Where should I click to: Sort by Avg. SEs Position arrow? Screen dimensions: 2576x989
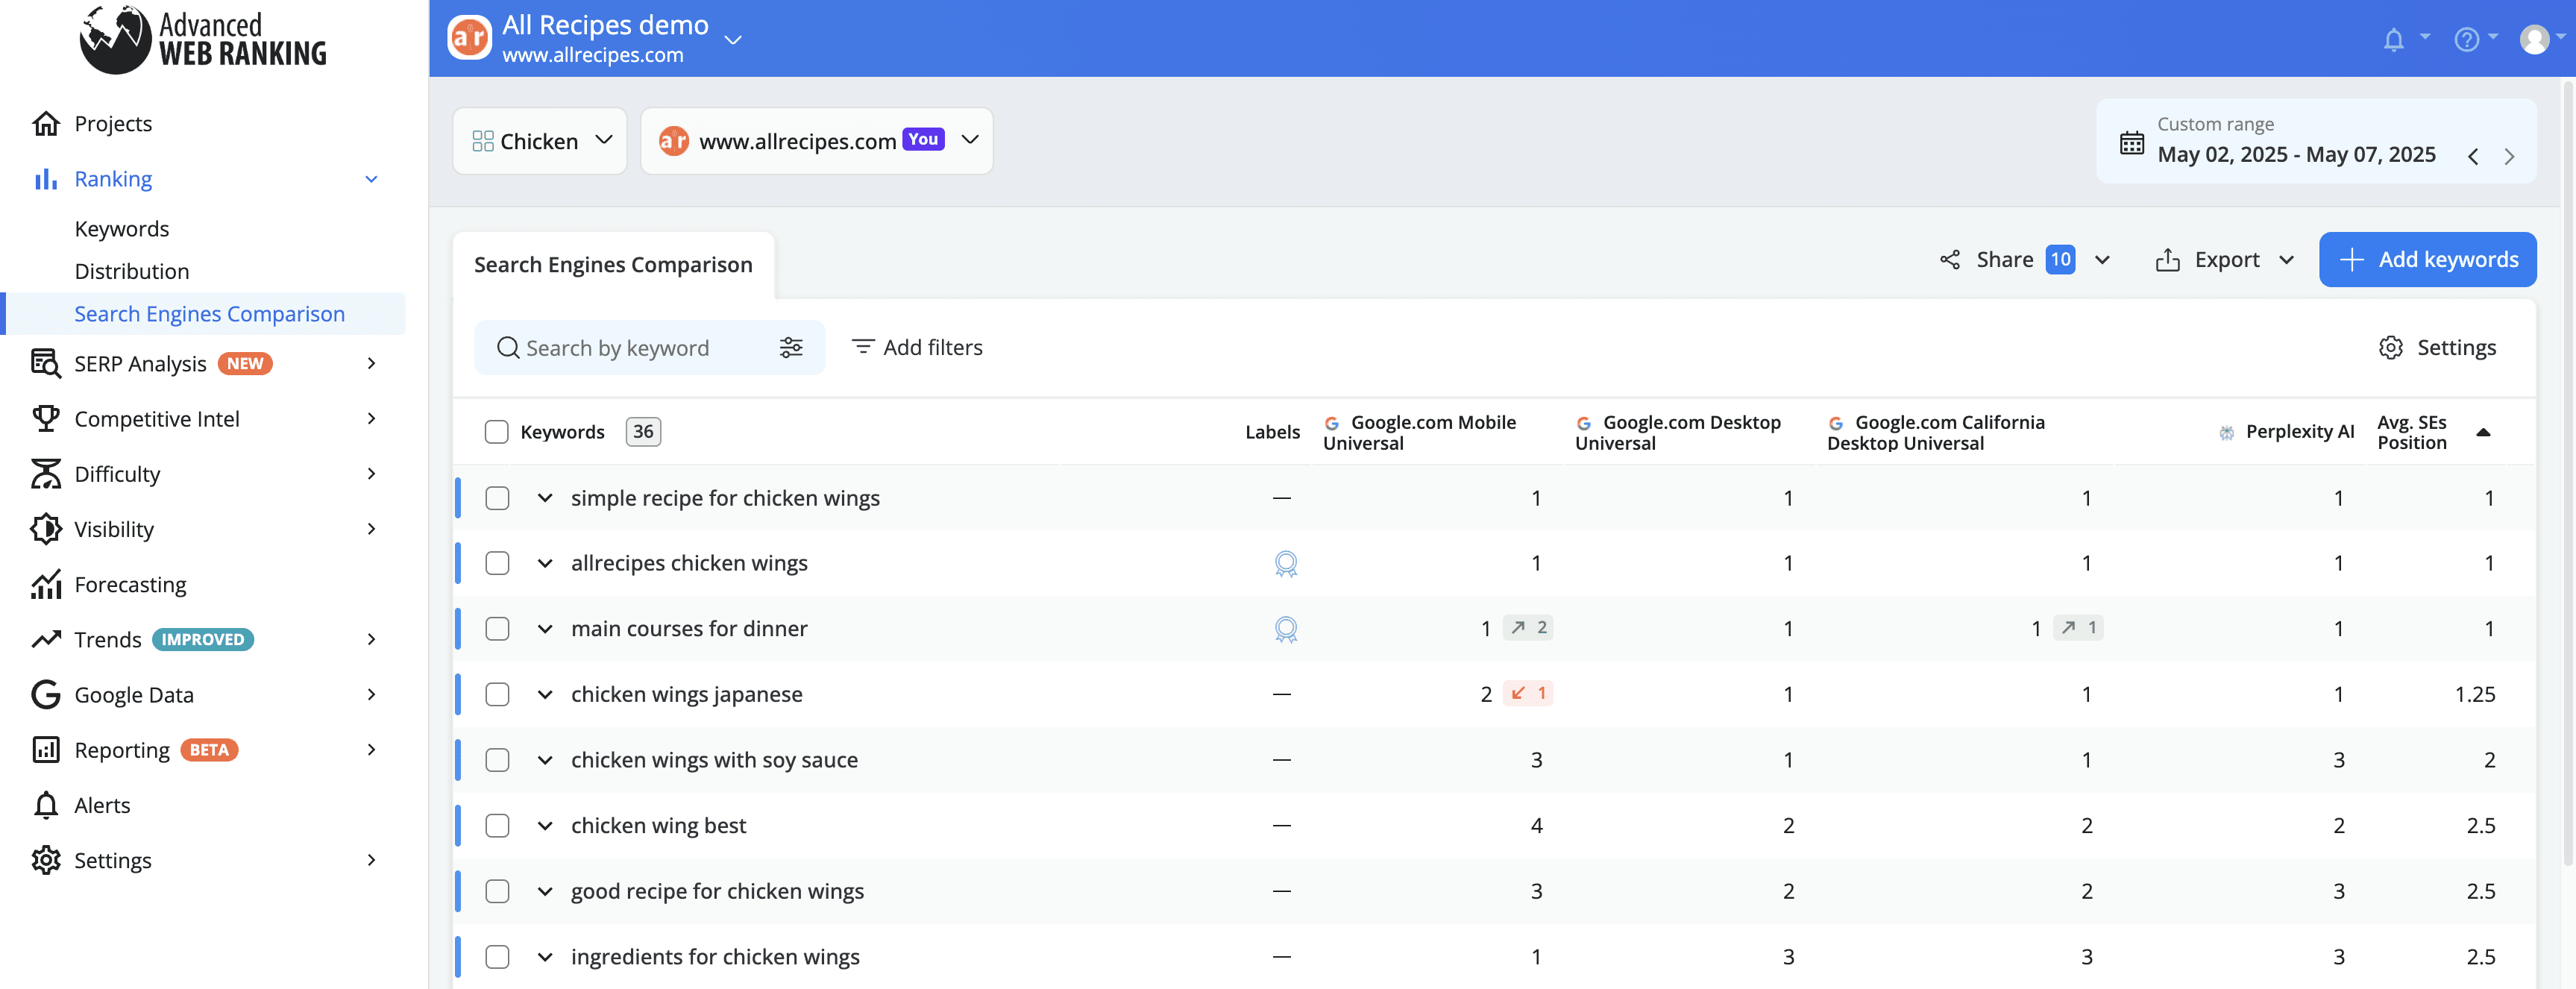coord(2482,432)
